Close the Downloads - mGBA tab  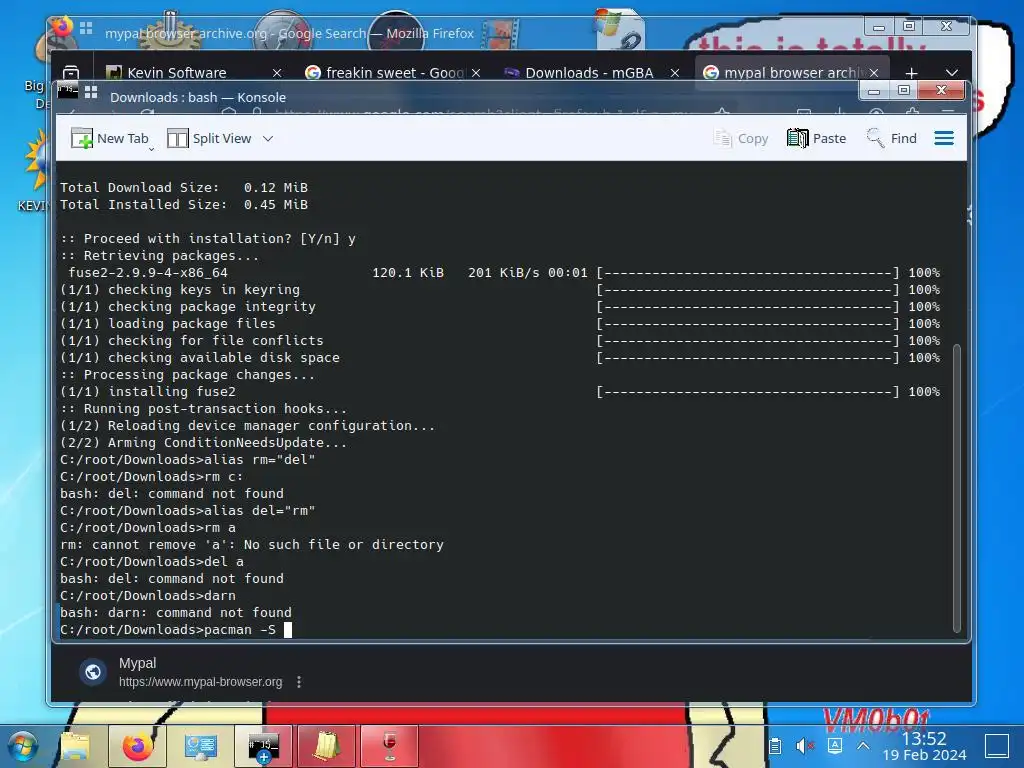point(675,73)
